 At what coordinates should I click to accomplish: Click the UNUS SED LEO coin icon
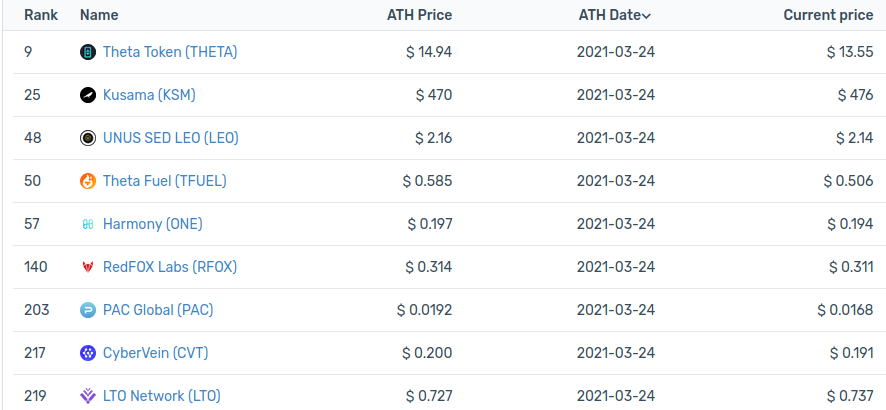tap(88, 138)
